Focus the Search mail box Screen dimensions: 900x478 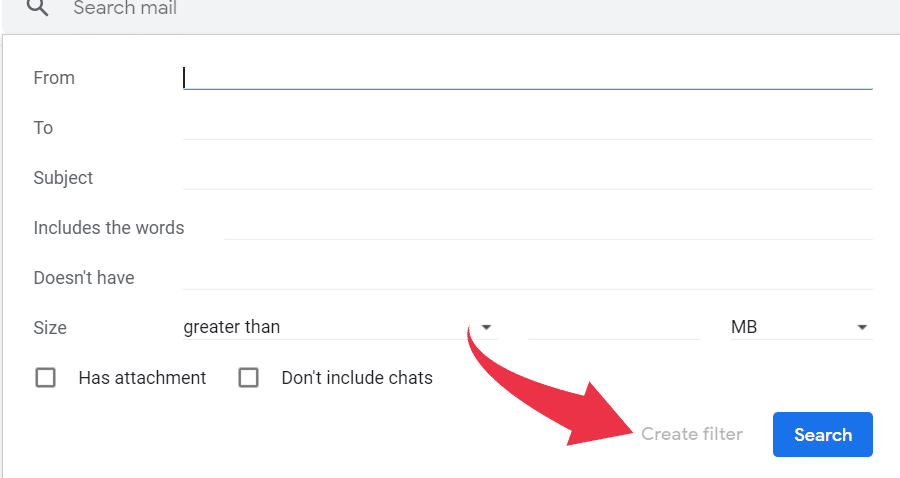459,8
